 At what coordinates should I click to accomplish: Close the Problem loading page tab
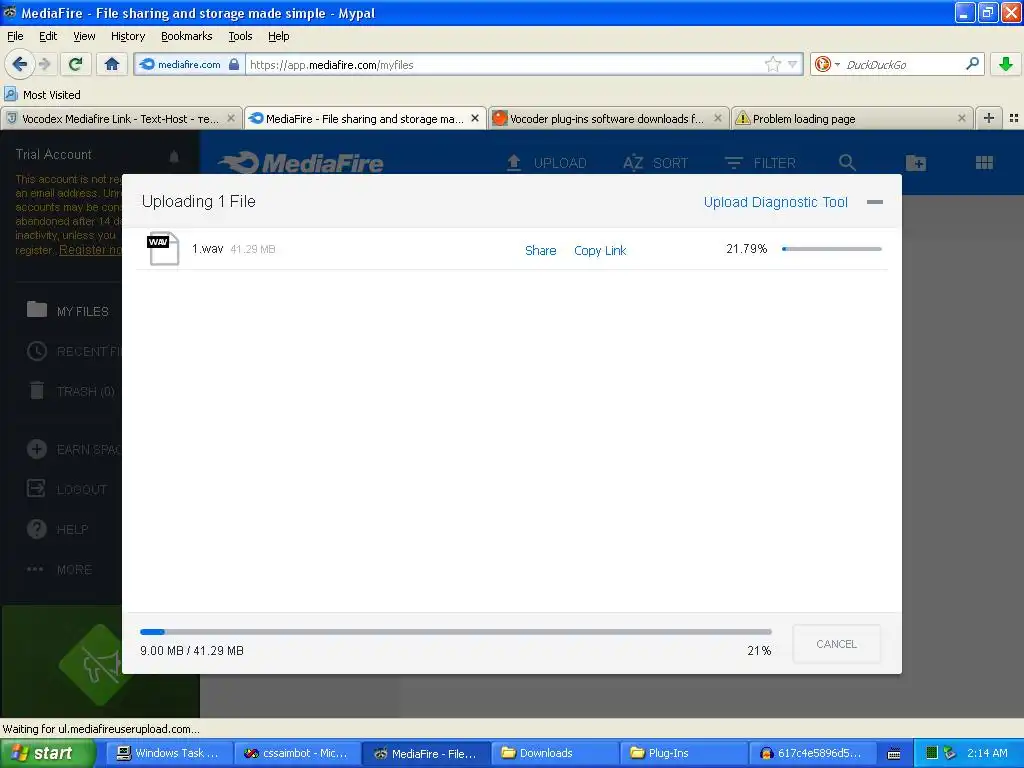click(961, 118)
